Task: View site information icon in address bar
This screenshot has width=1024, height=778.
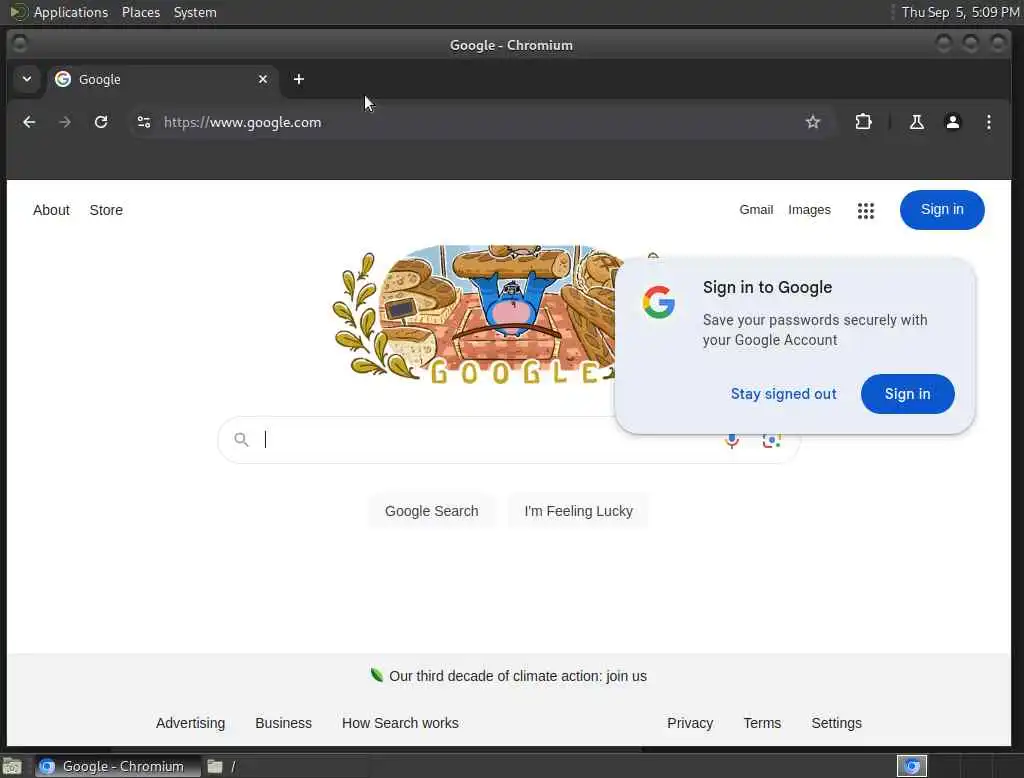Action: click(x=144, y=122)
